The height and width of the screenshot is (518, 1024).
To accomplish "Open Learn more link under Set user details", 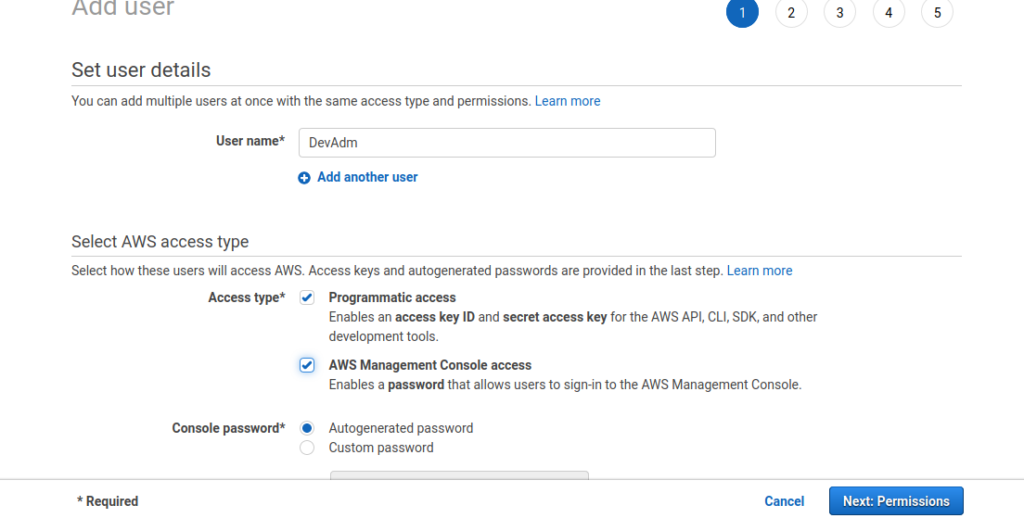I will (x=568, y=101).
